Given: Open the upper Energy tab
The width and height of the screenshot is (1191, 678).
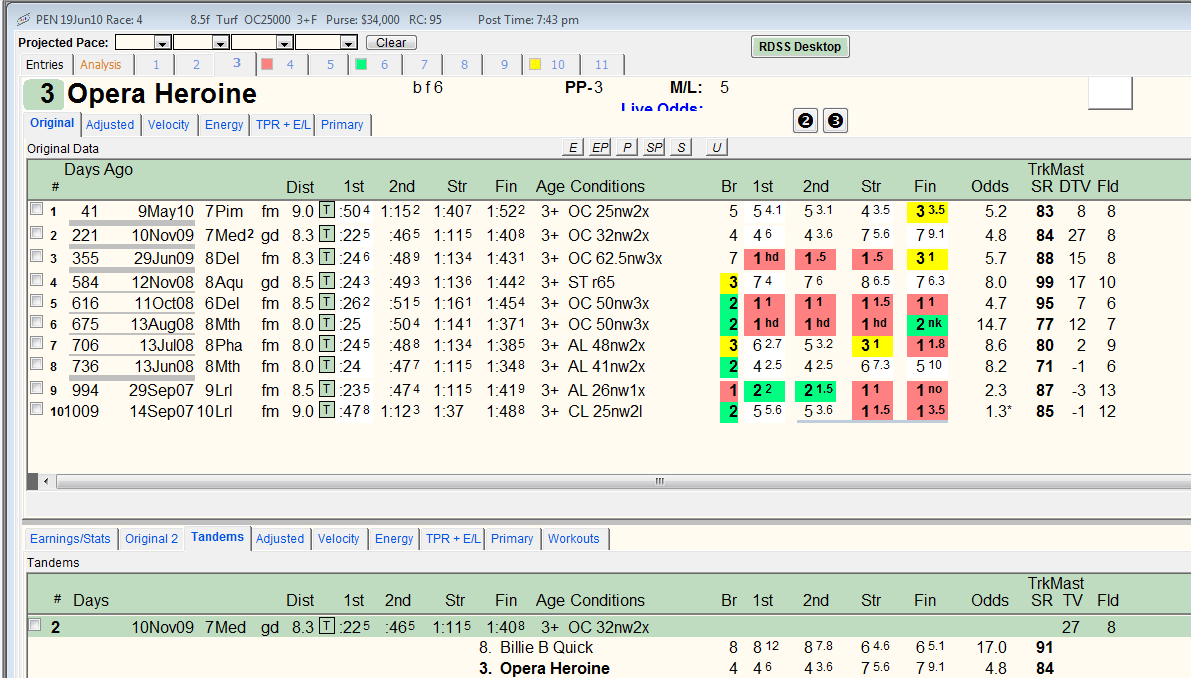Looking at the screenshot, I should 224,125.
